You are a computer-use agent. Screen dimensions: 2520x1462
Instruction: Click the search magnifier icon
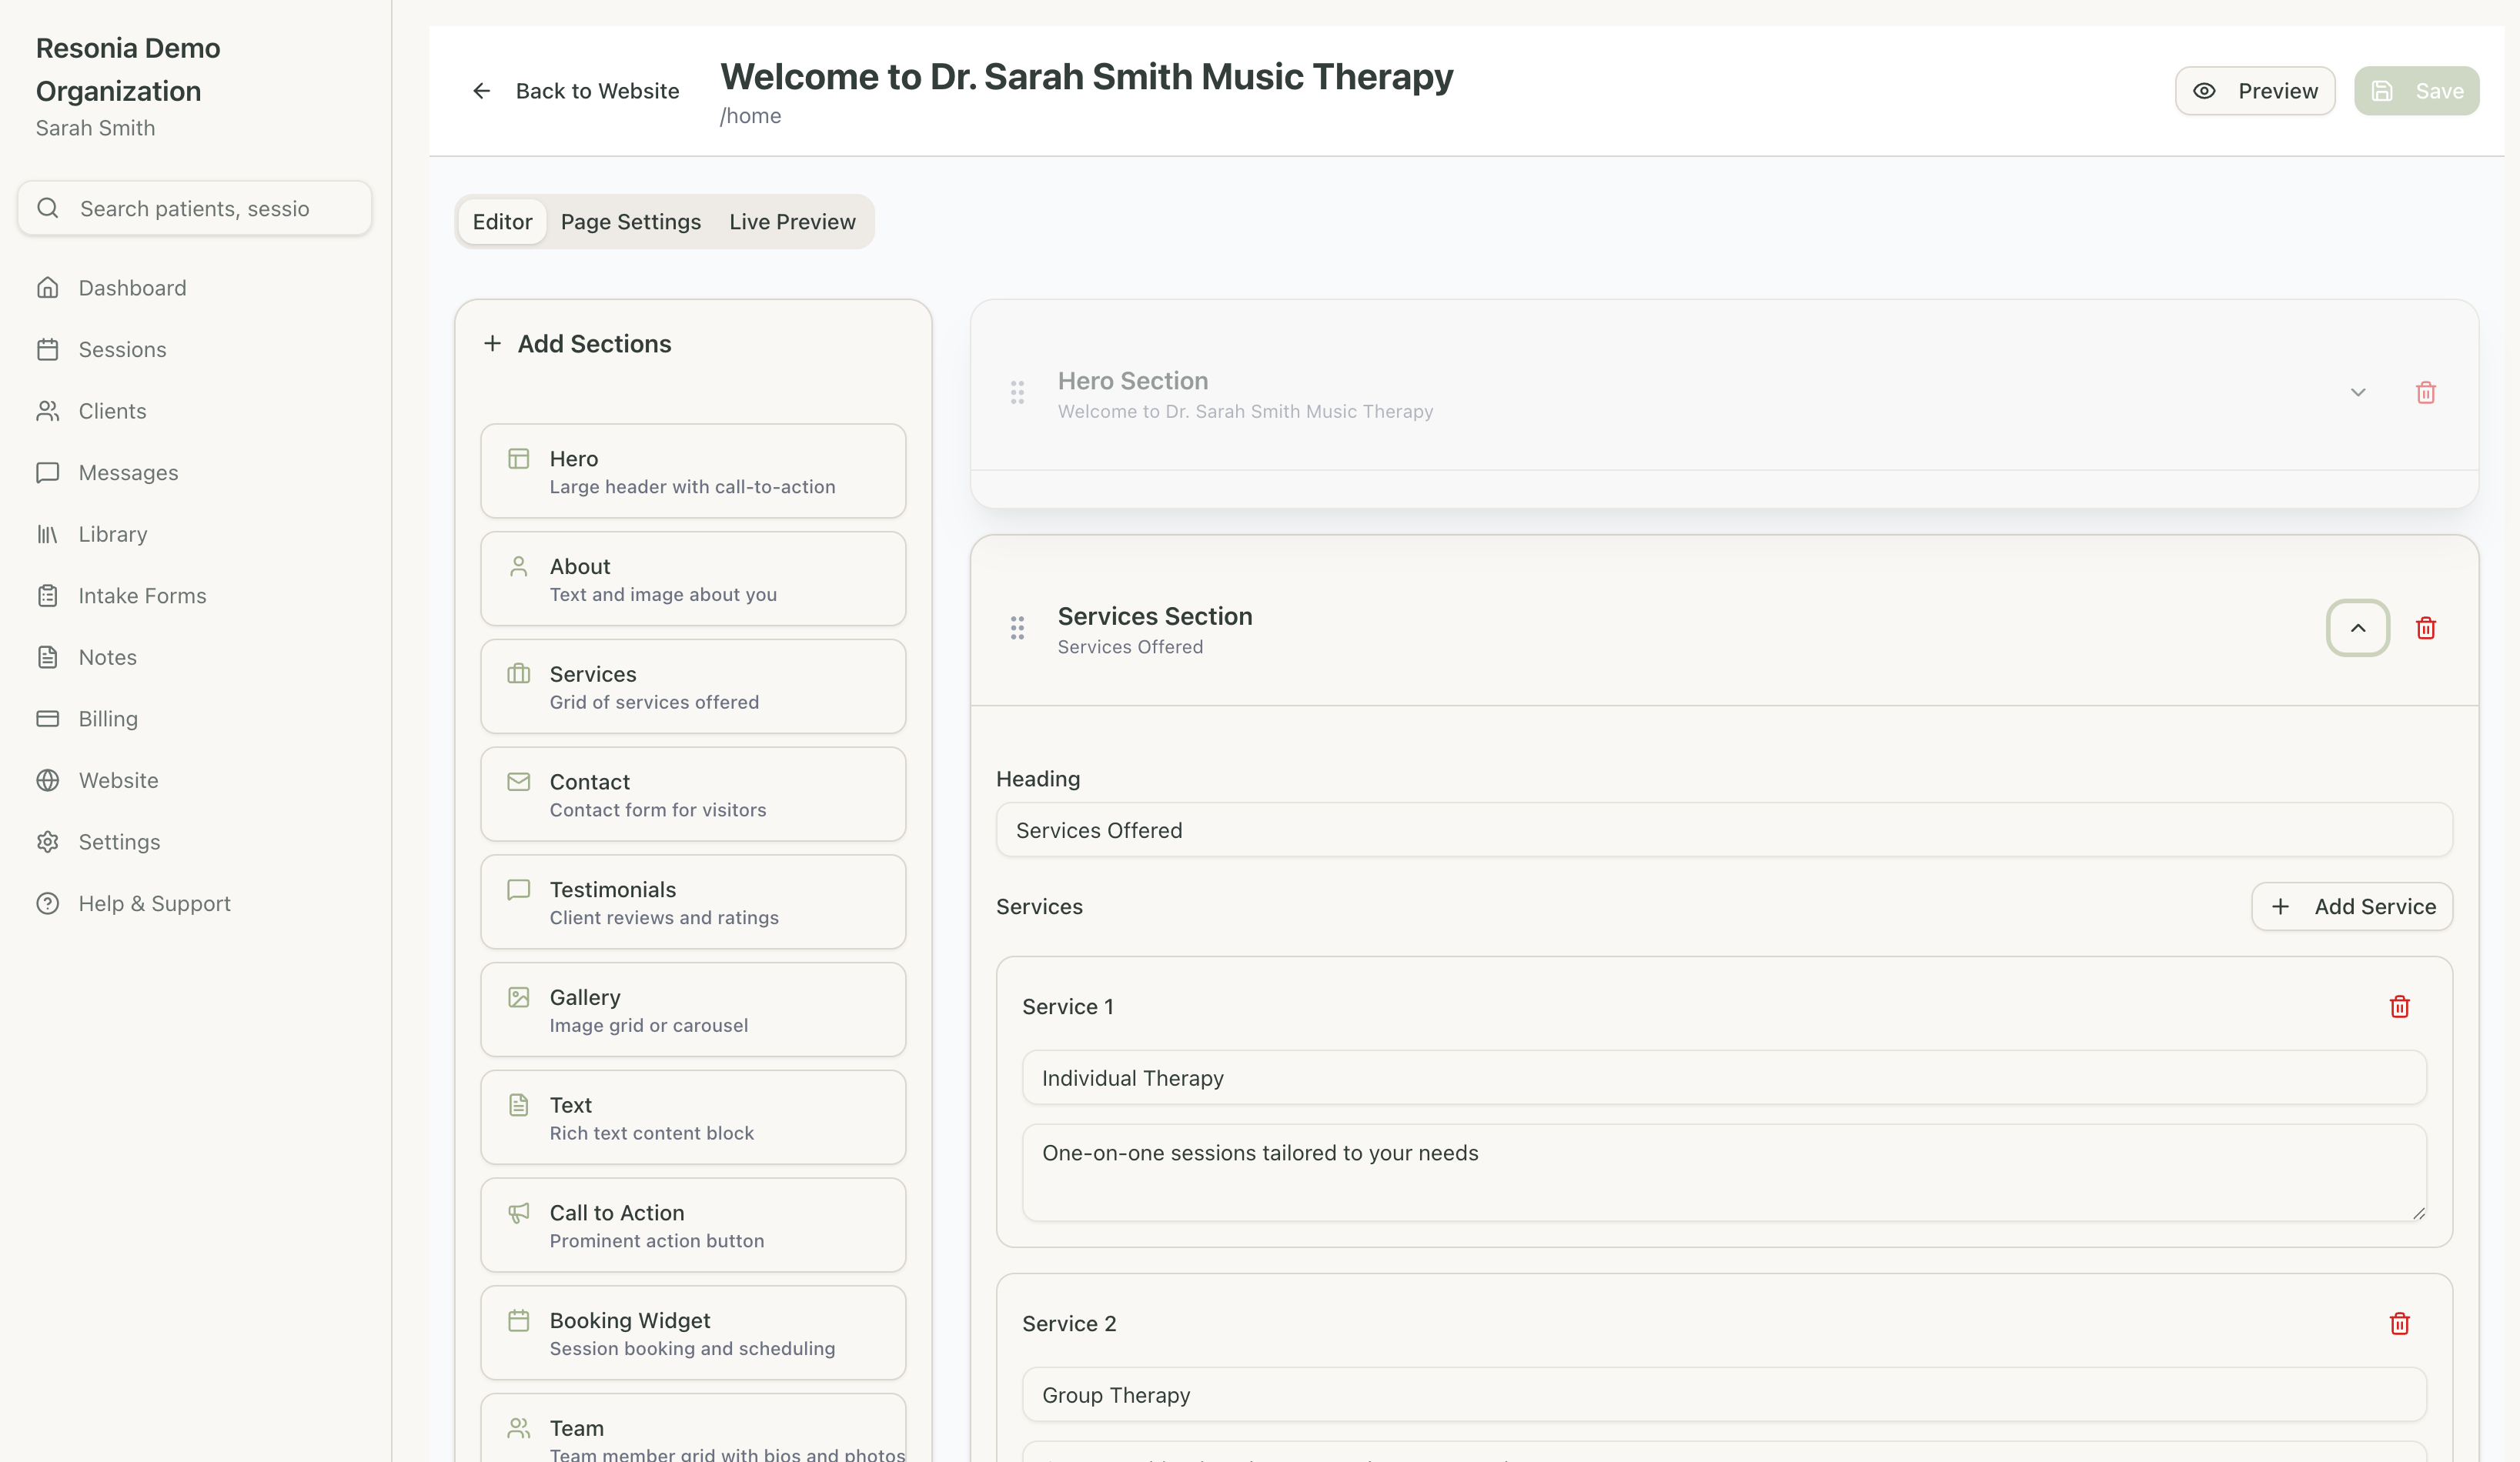47,208
